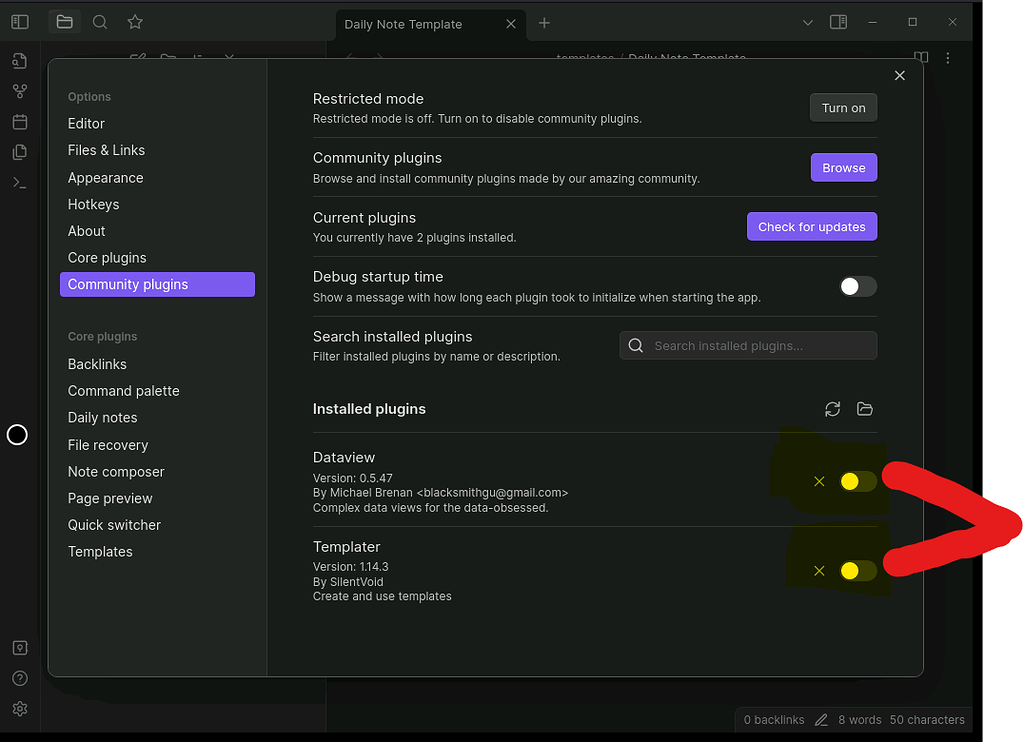Click 0 backlinks in status bar
Viewport: 1024px width, 742px height.
(774, 720)
